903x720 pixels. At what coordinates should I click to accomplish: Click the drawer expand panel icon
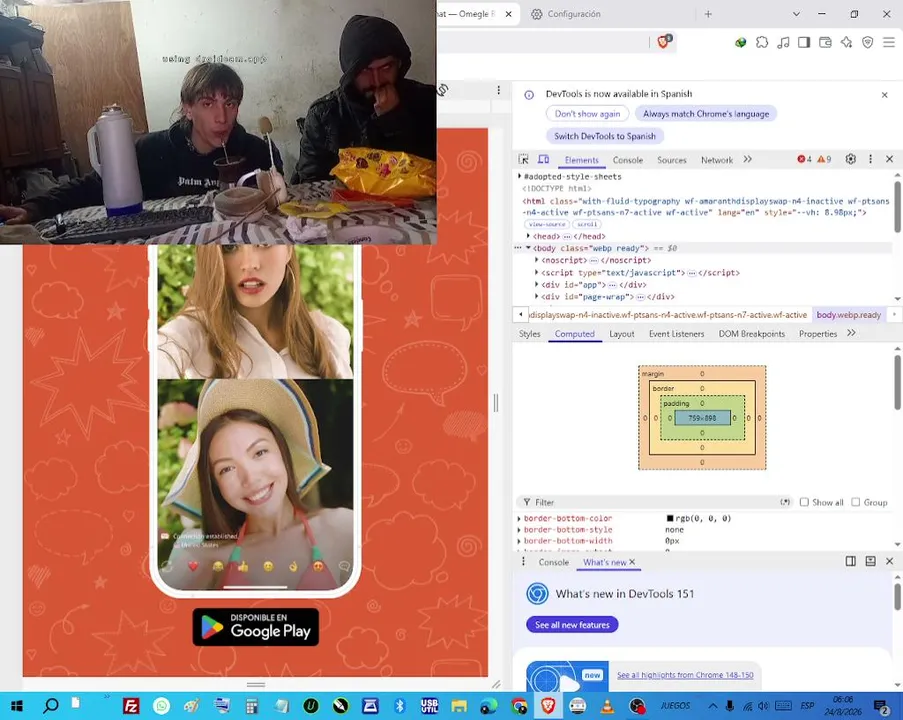pos(870,561)
